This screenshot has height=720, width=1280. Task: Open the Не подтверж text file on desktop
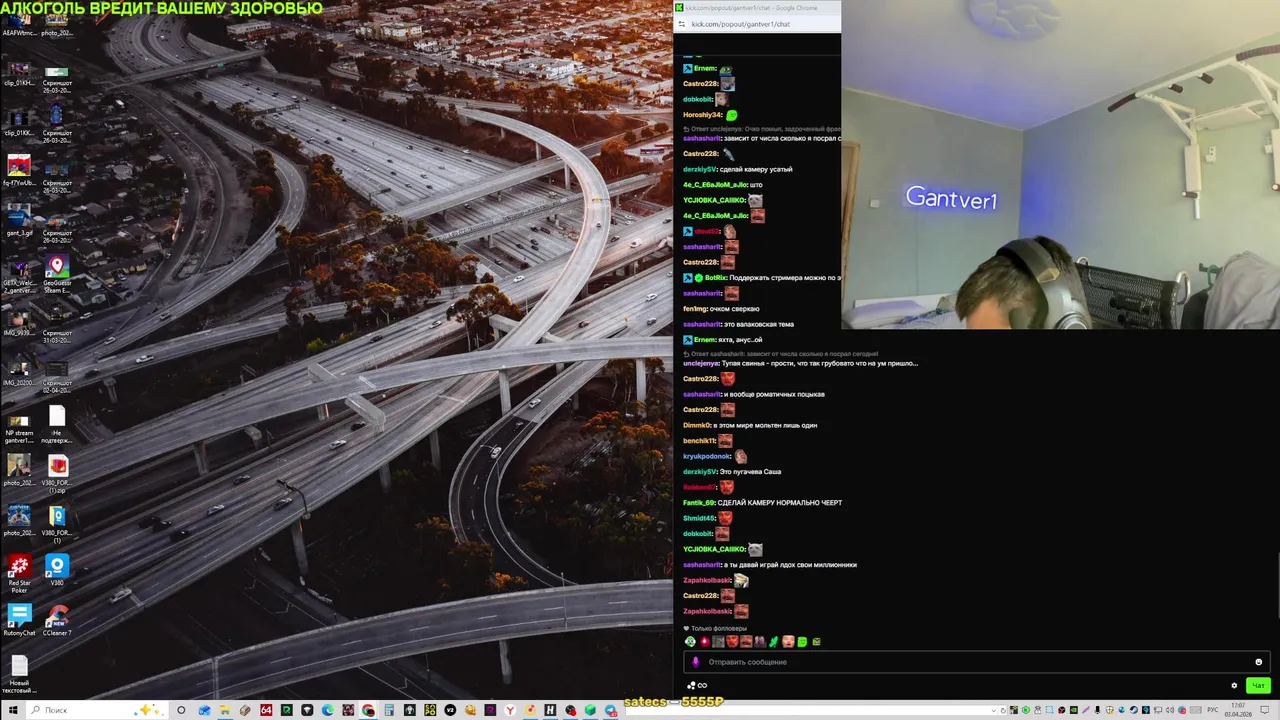coord(57,423)
